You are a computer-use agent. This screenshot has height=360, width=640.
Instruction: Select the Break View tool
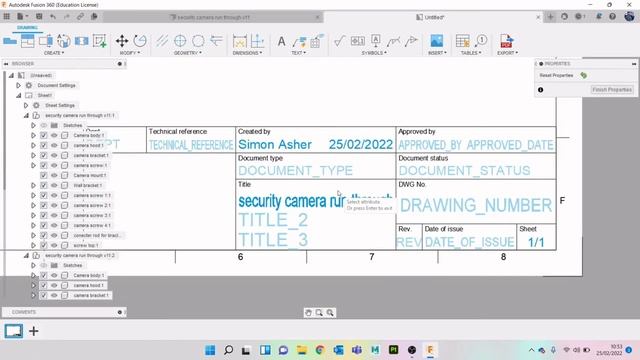82,41
